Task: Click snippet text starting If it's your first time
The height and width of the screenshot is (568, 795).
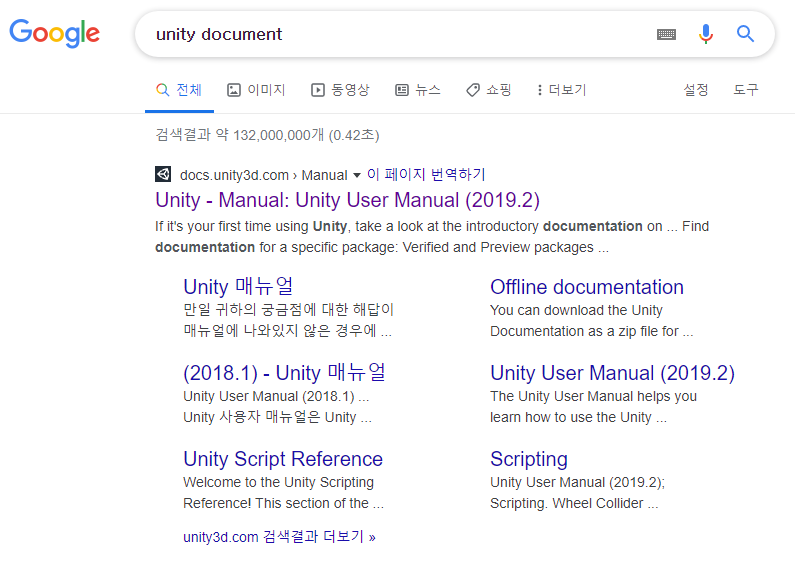Action: click(432, 236)
